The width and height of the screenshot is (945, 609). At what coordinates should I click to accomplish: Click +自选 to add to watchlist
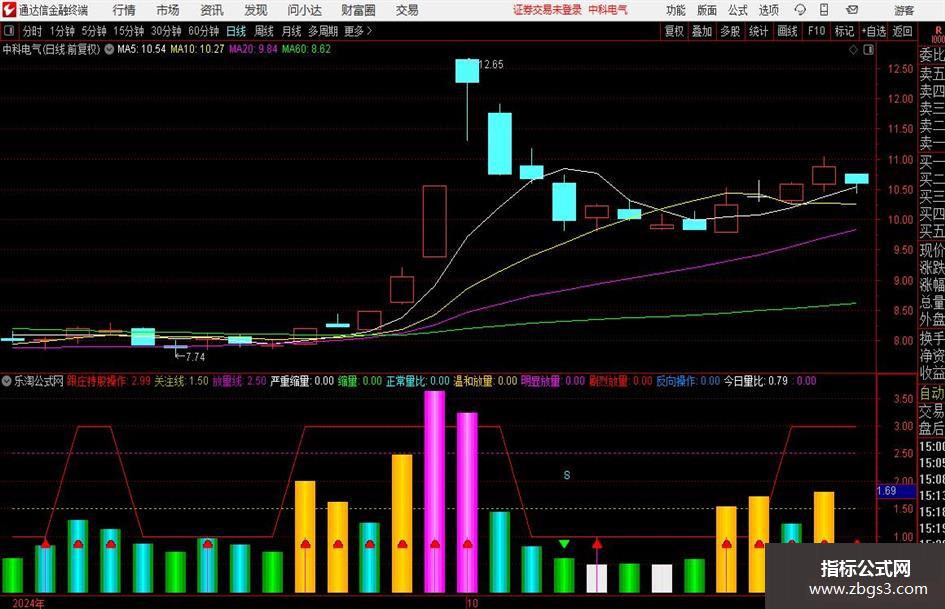tap(874, 31)
